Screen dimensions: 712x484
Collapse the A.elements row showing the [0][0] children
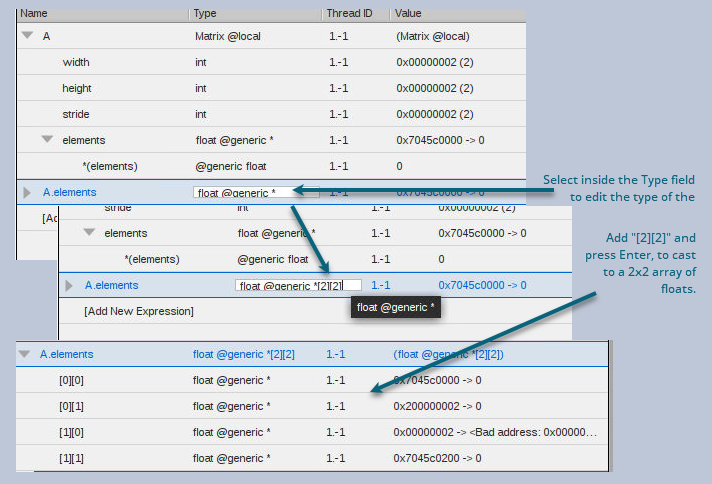coord(25,354)
